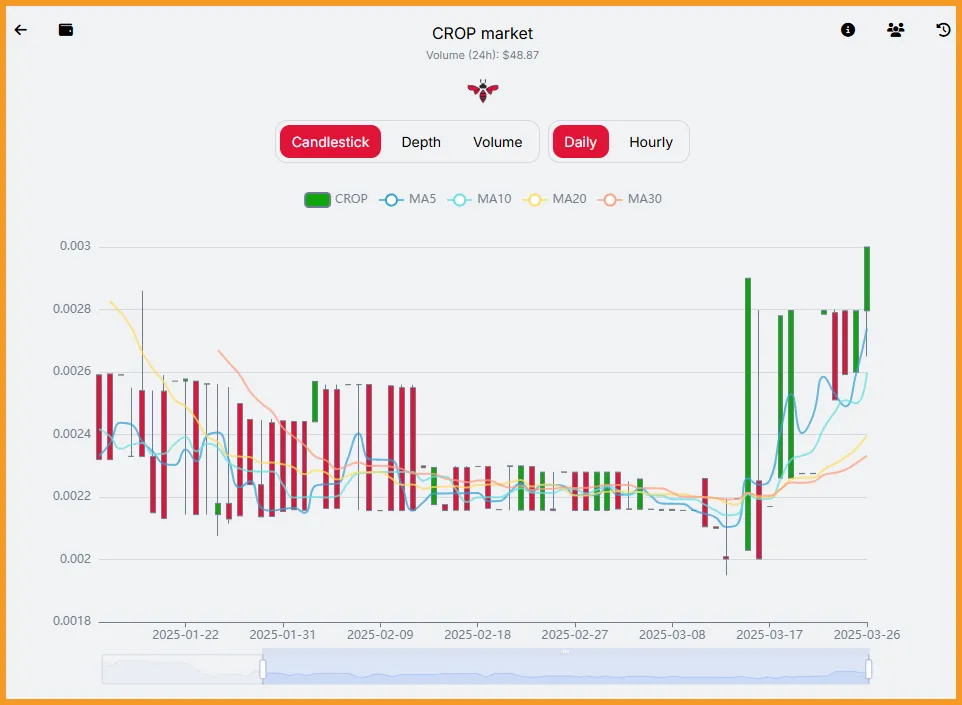Viewport: 962px width, 705px height.
Task: Click the 0.003 y-axis label
Action: 75,246
